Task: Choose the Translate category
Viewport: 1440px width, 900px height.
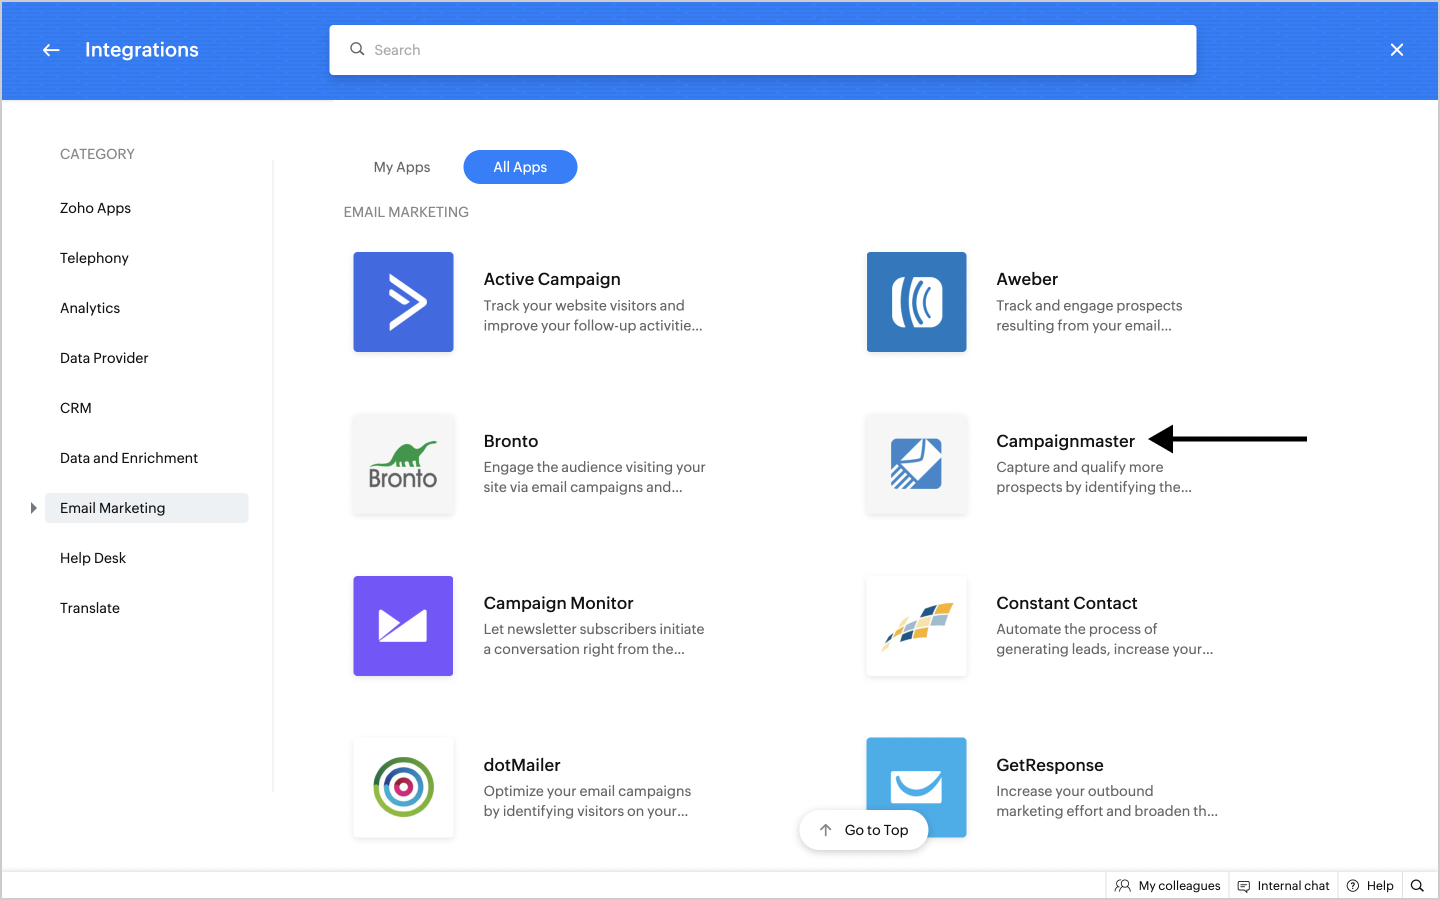Action: pos(90,608)
